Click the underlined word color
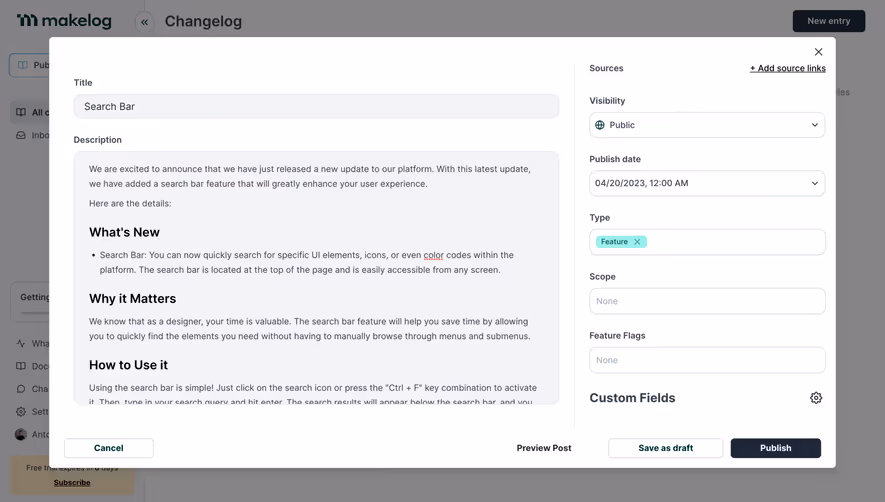The width and height of the screenshot is (885, 502). point(433,255)
